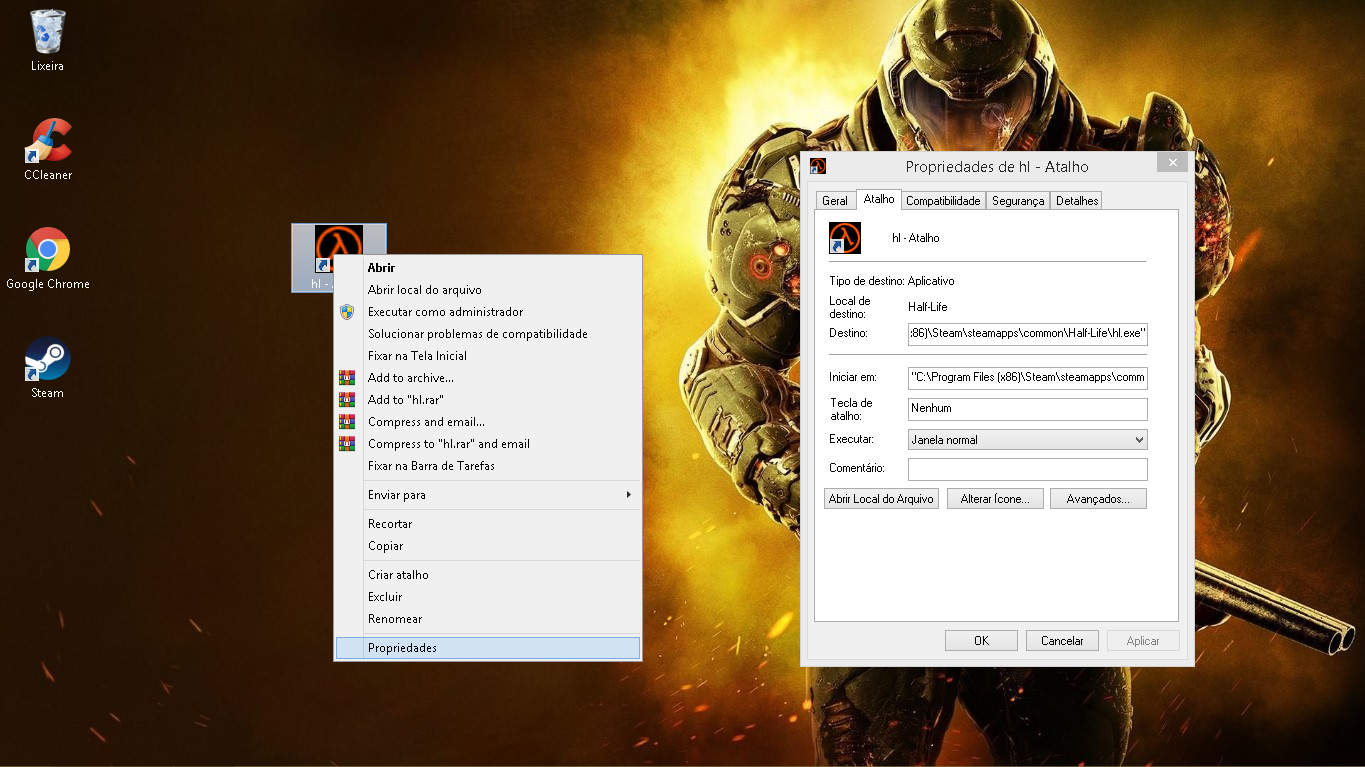The width and height of the screenshot is (1365, 767).
Task: Click the shortcut icon in properties title bar
Action: point(818,166)
